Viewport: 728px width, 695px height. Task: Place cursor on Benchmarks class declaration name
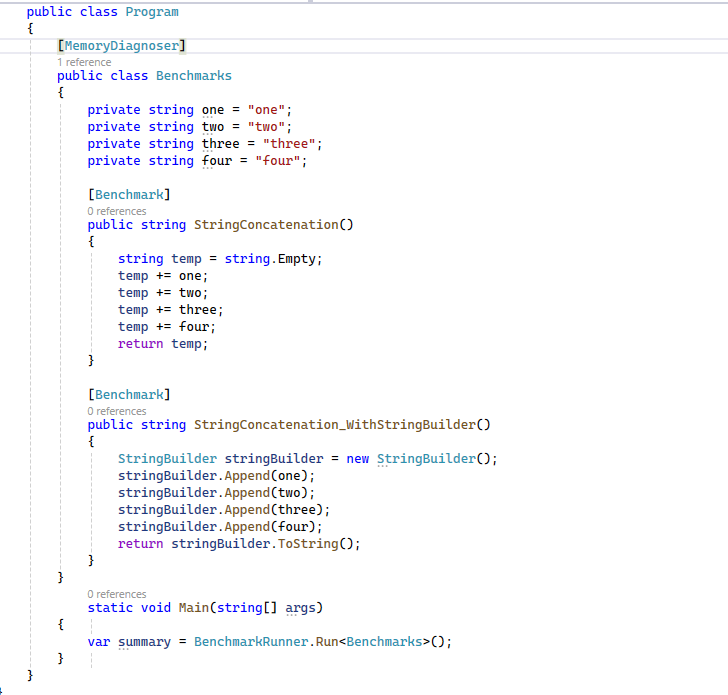click(193, 76)
